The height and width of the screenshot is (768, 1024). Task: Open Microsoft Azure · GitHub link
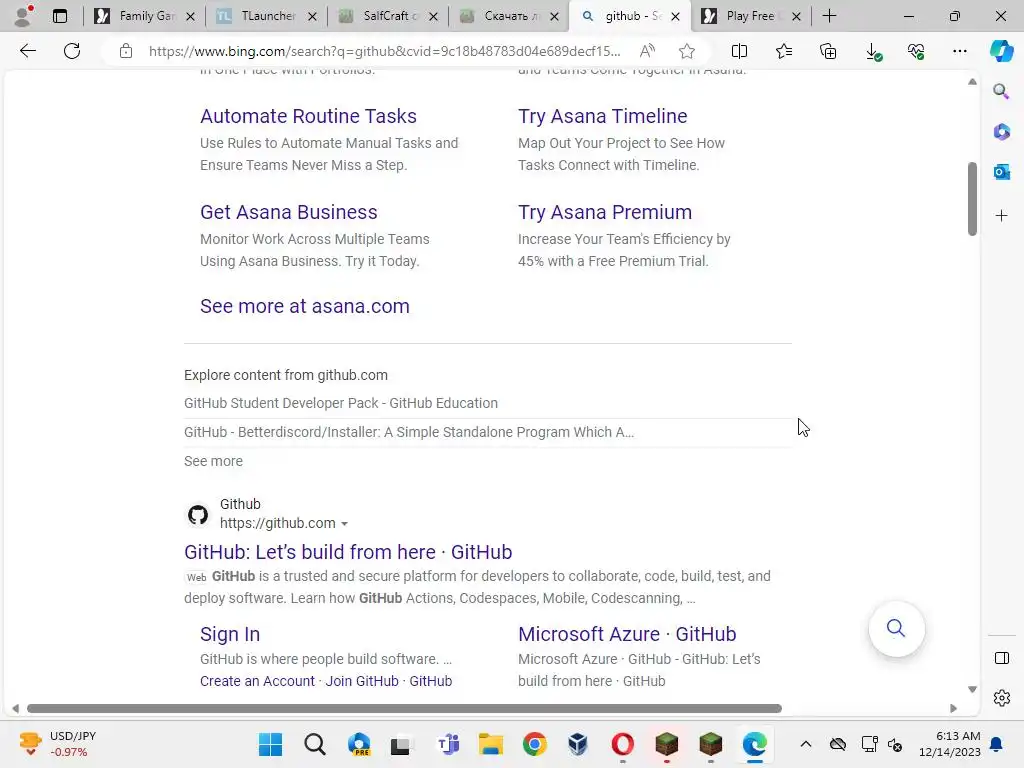coord(627,634)
